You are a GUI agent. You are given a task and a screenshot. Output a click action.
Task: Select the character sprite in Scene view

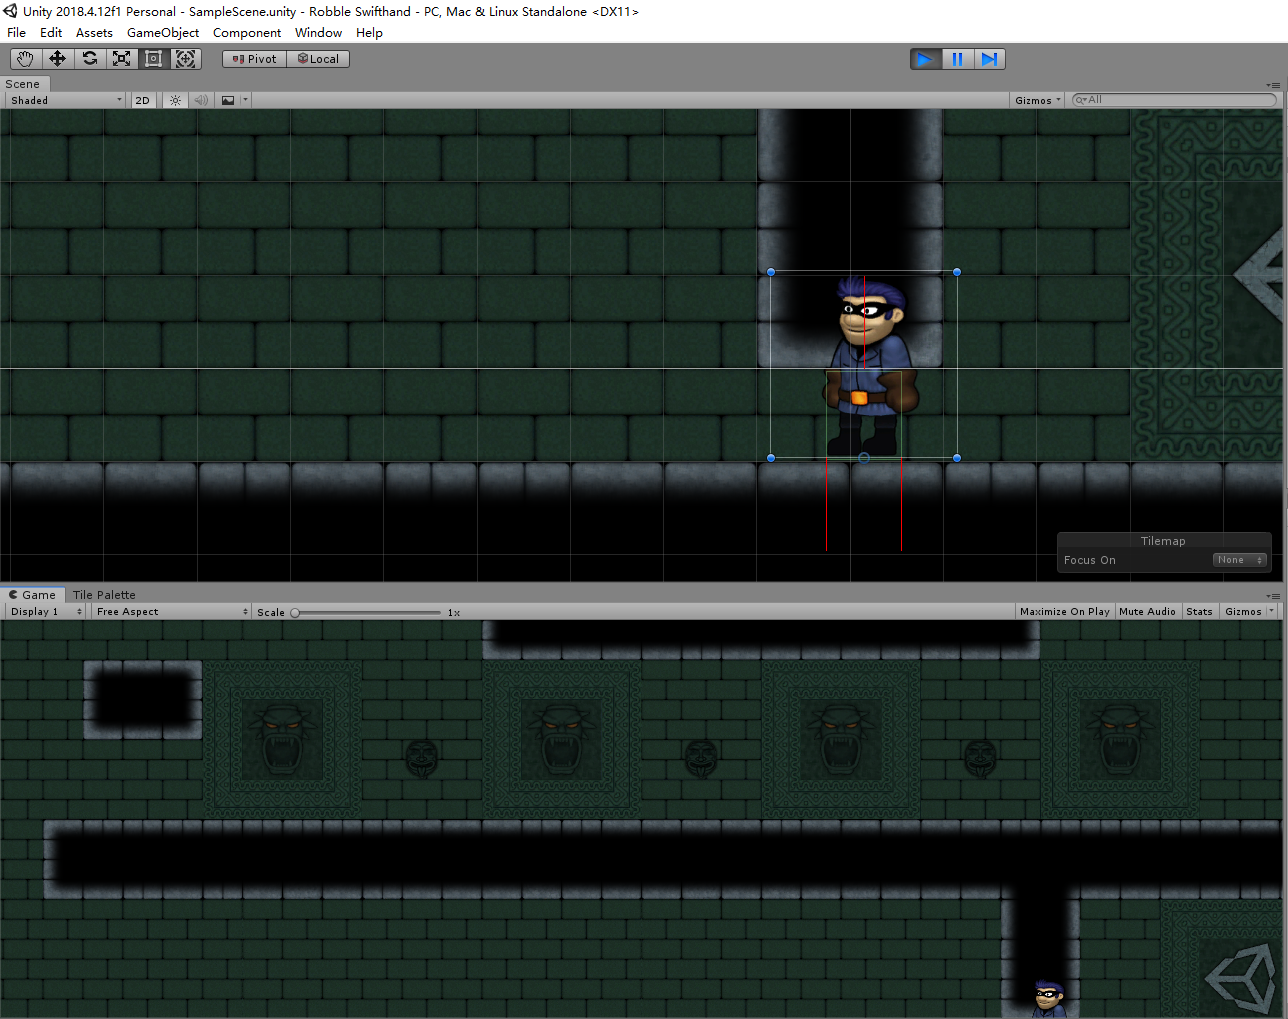[868, 365]
